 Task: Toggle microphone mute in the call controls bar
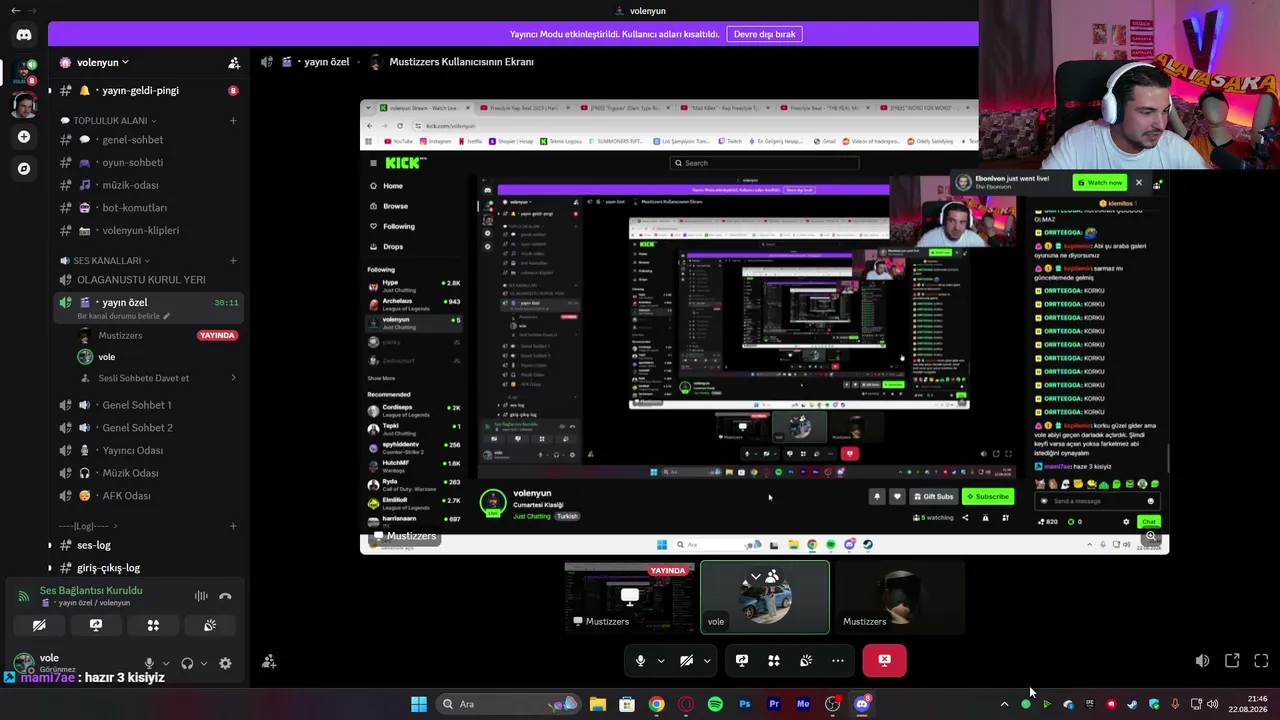[641, 660]
